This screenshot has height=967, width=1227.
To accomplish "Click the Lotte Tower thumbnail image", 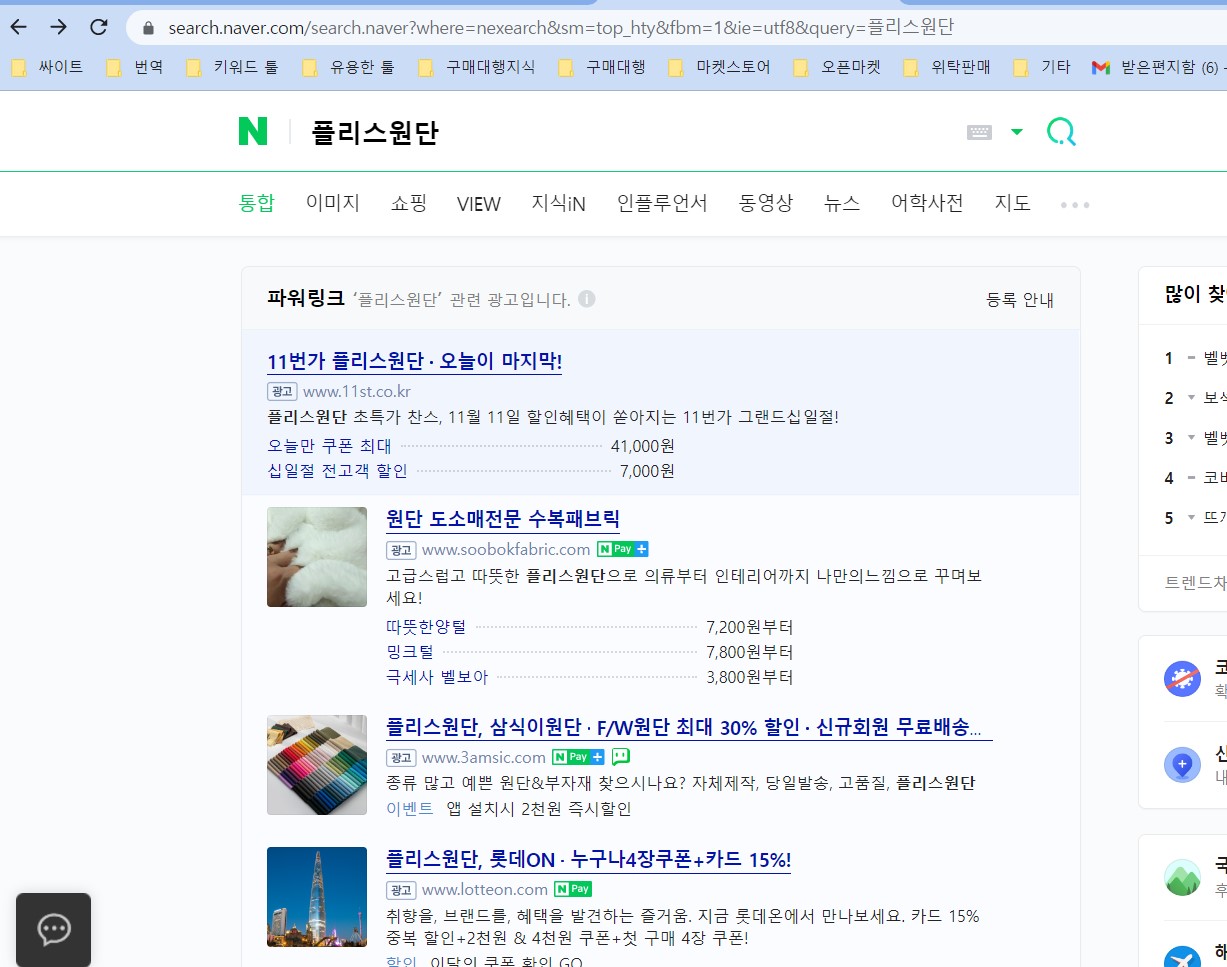I will [x=317, y=897].
